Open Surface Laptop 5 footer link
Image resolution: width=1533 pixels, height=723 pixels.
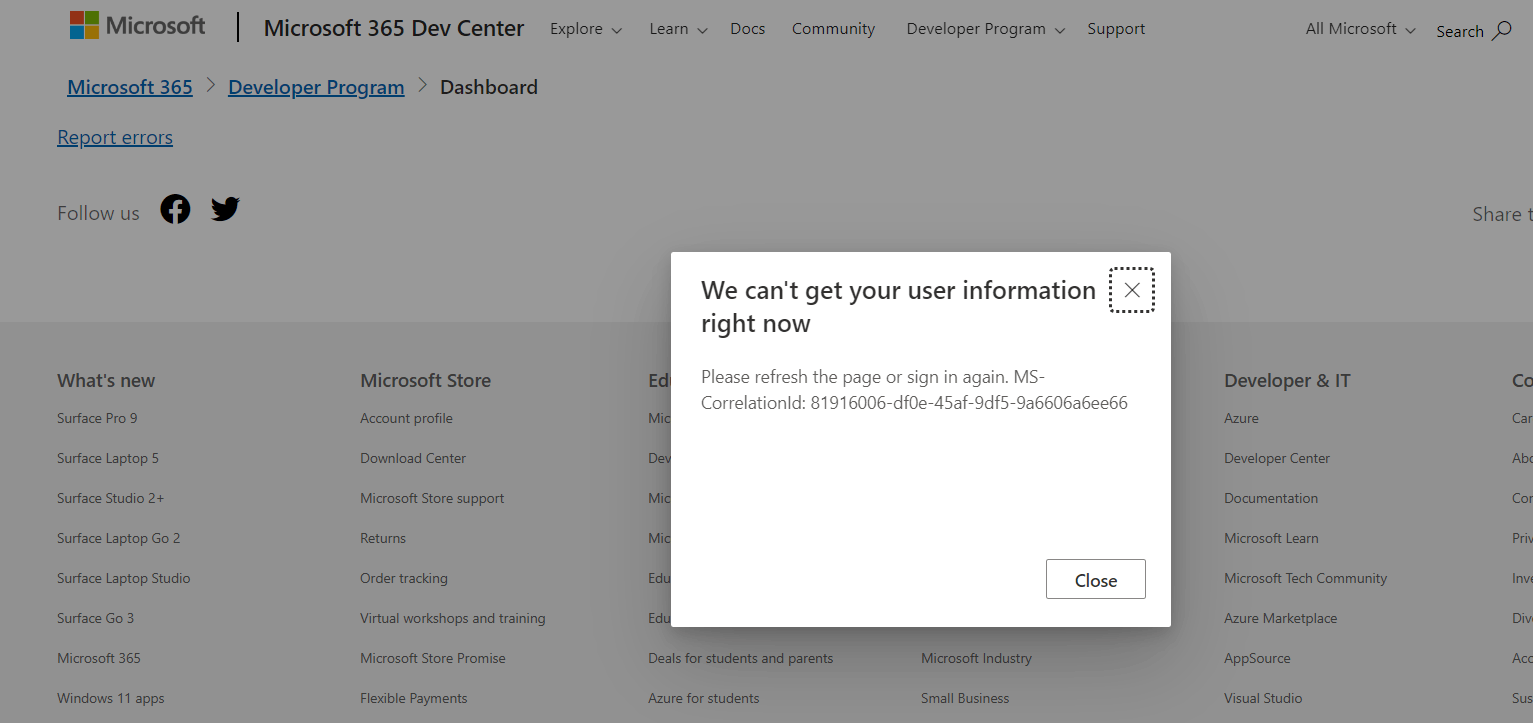click(x=108, y=458)
